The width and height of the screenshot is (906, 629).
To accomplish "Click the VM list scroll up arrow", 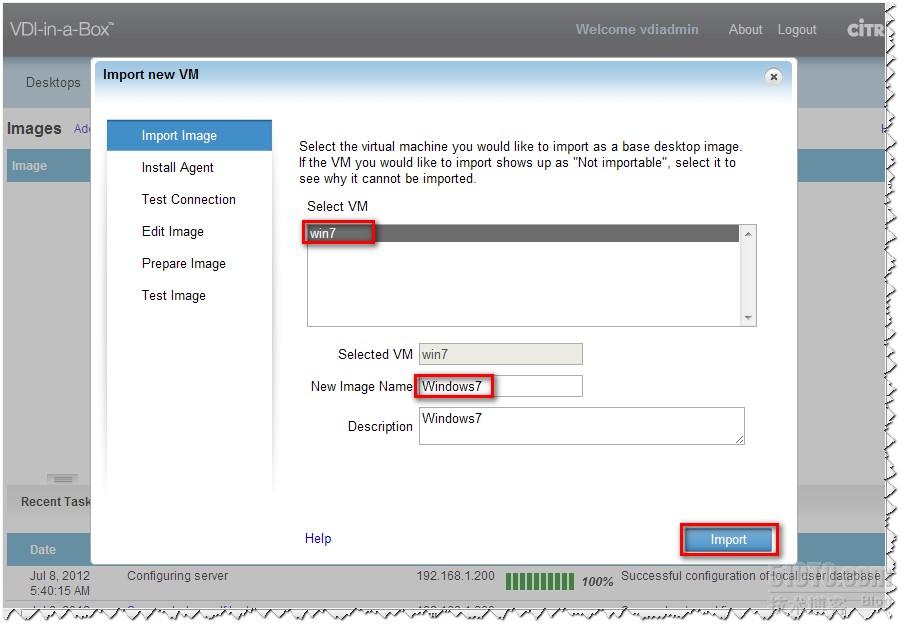I will [x=748, y=234].
